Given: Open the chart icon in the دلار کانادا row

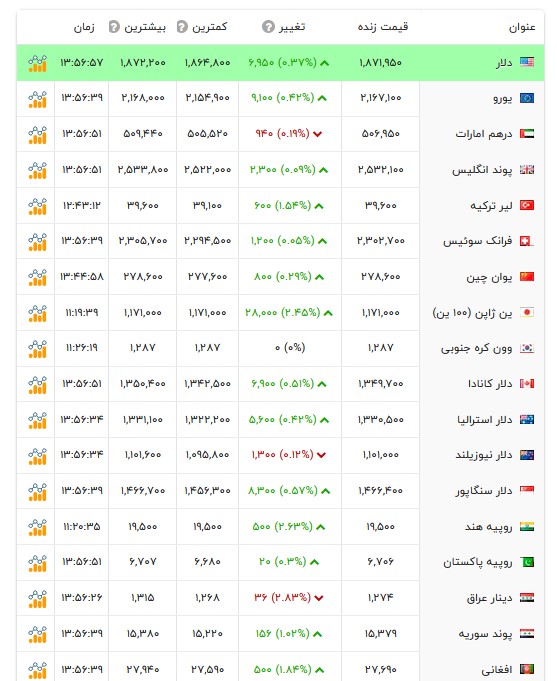Looking at the screenshot, I should tap(37, 384).
